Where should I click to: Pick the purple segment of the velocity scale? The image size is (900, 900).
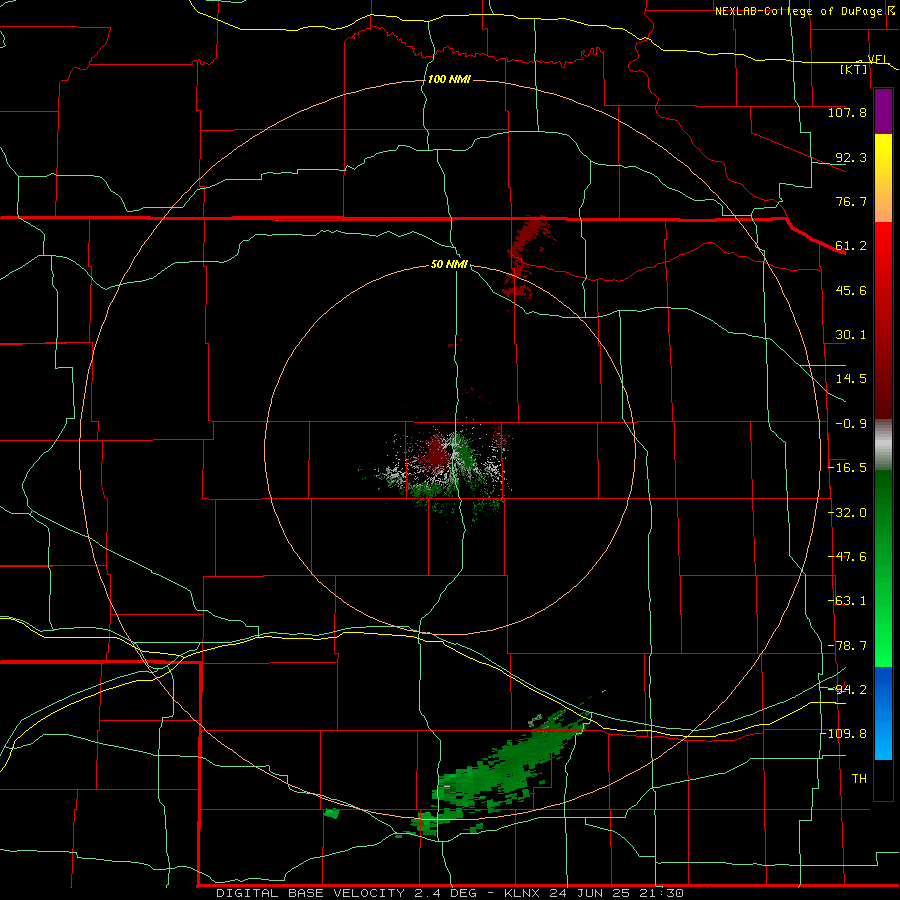coord(883,111)
